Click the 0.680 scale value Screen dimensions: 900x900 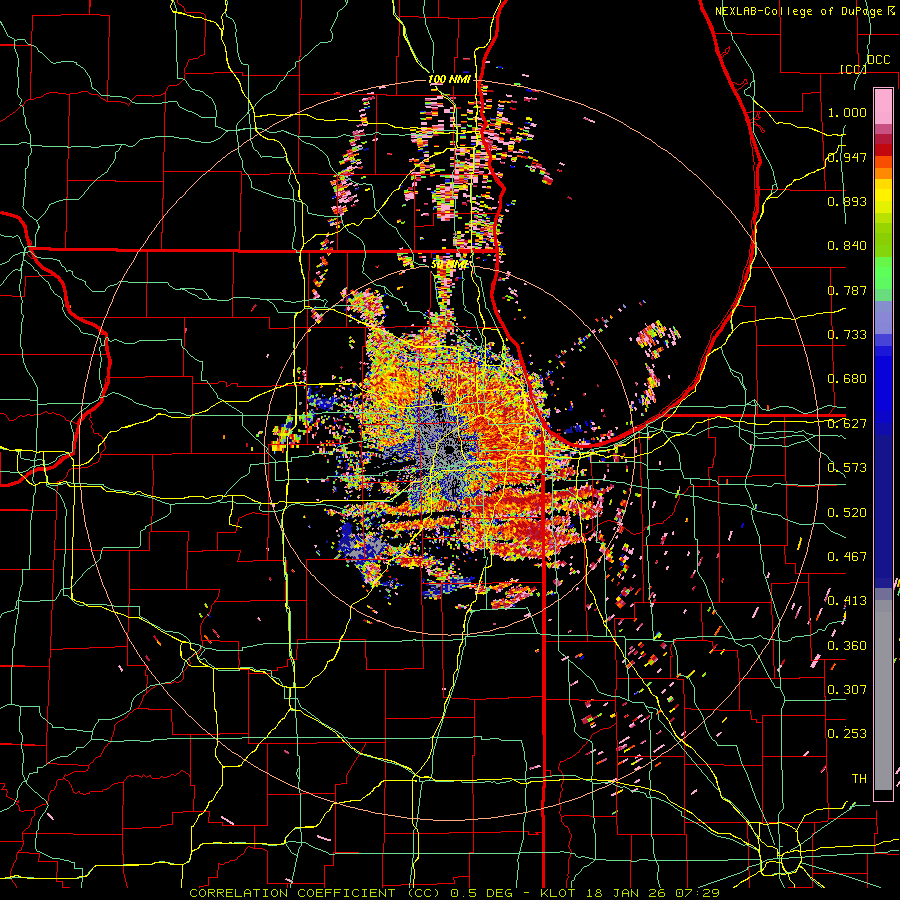(847, 379)
